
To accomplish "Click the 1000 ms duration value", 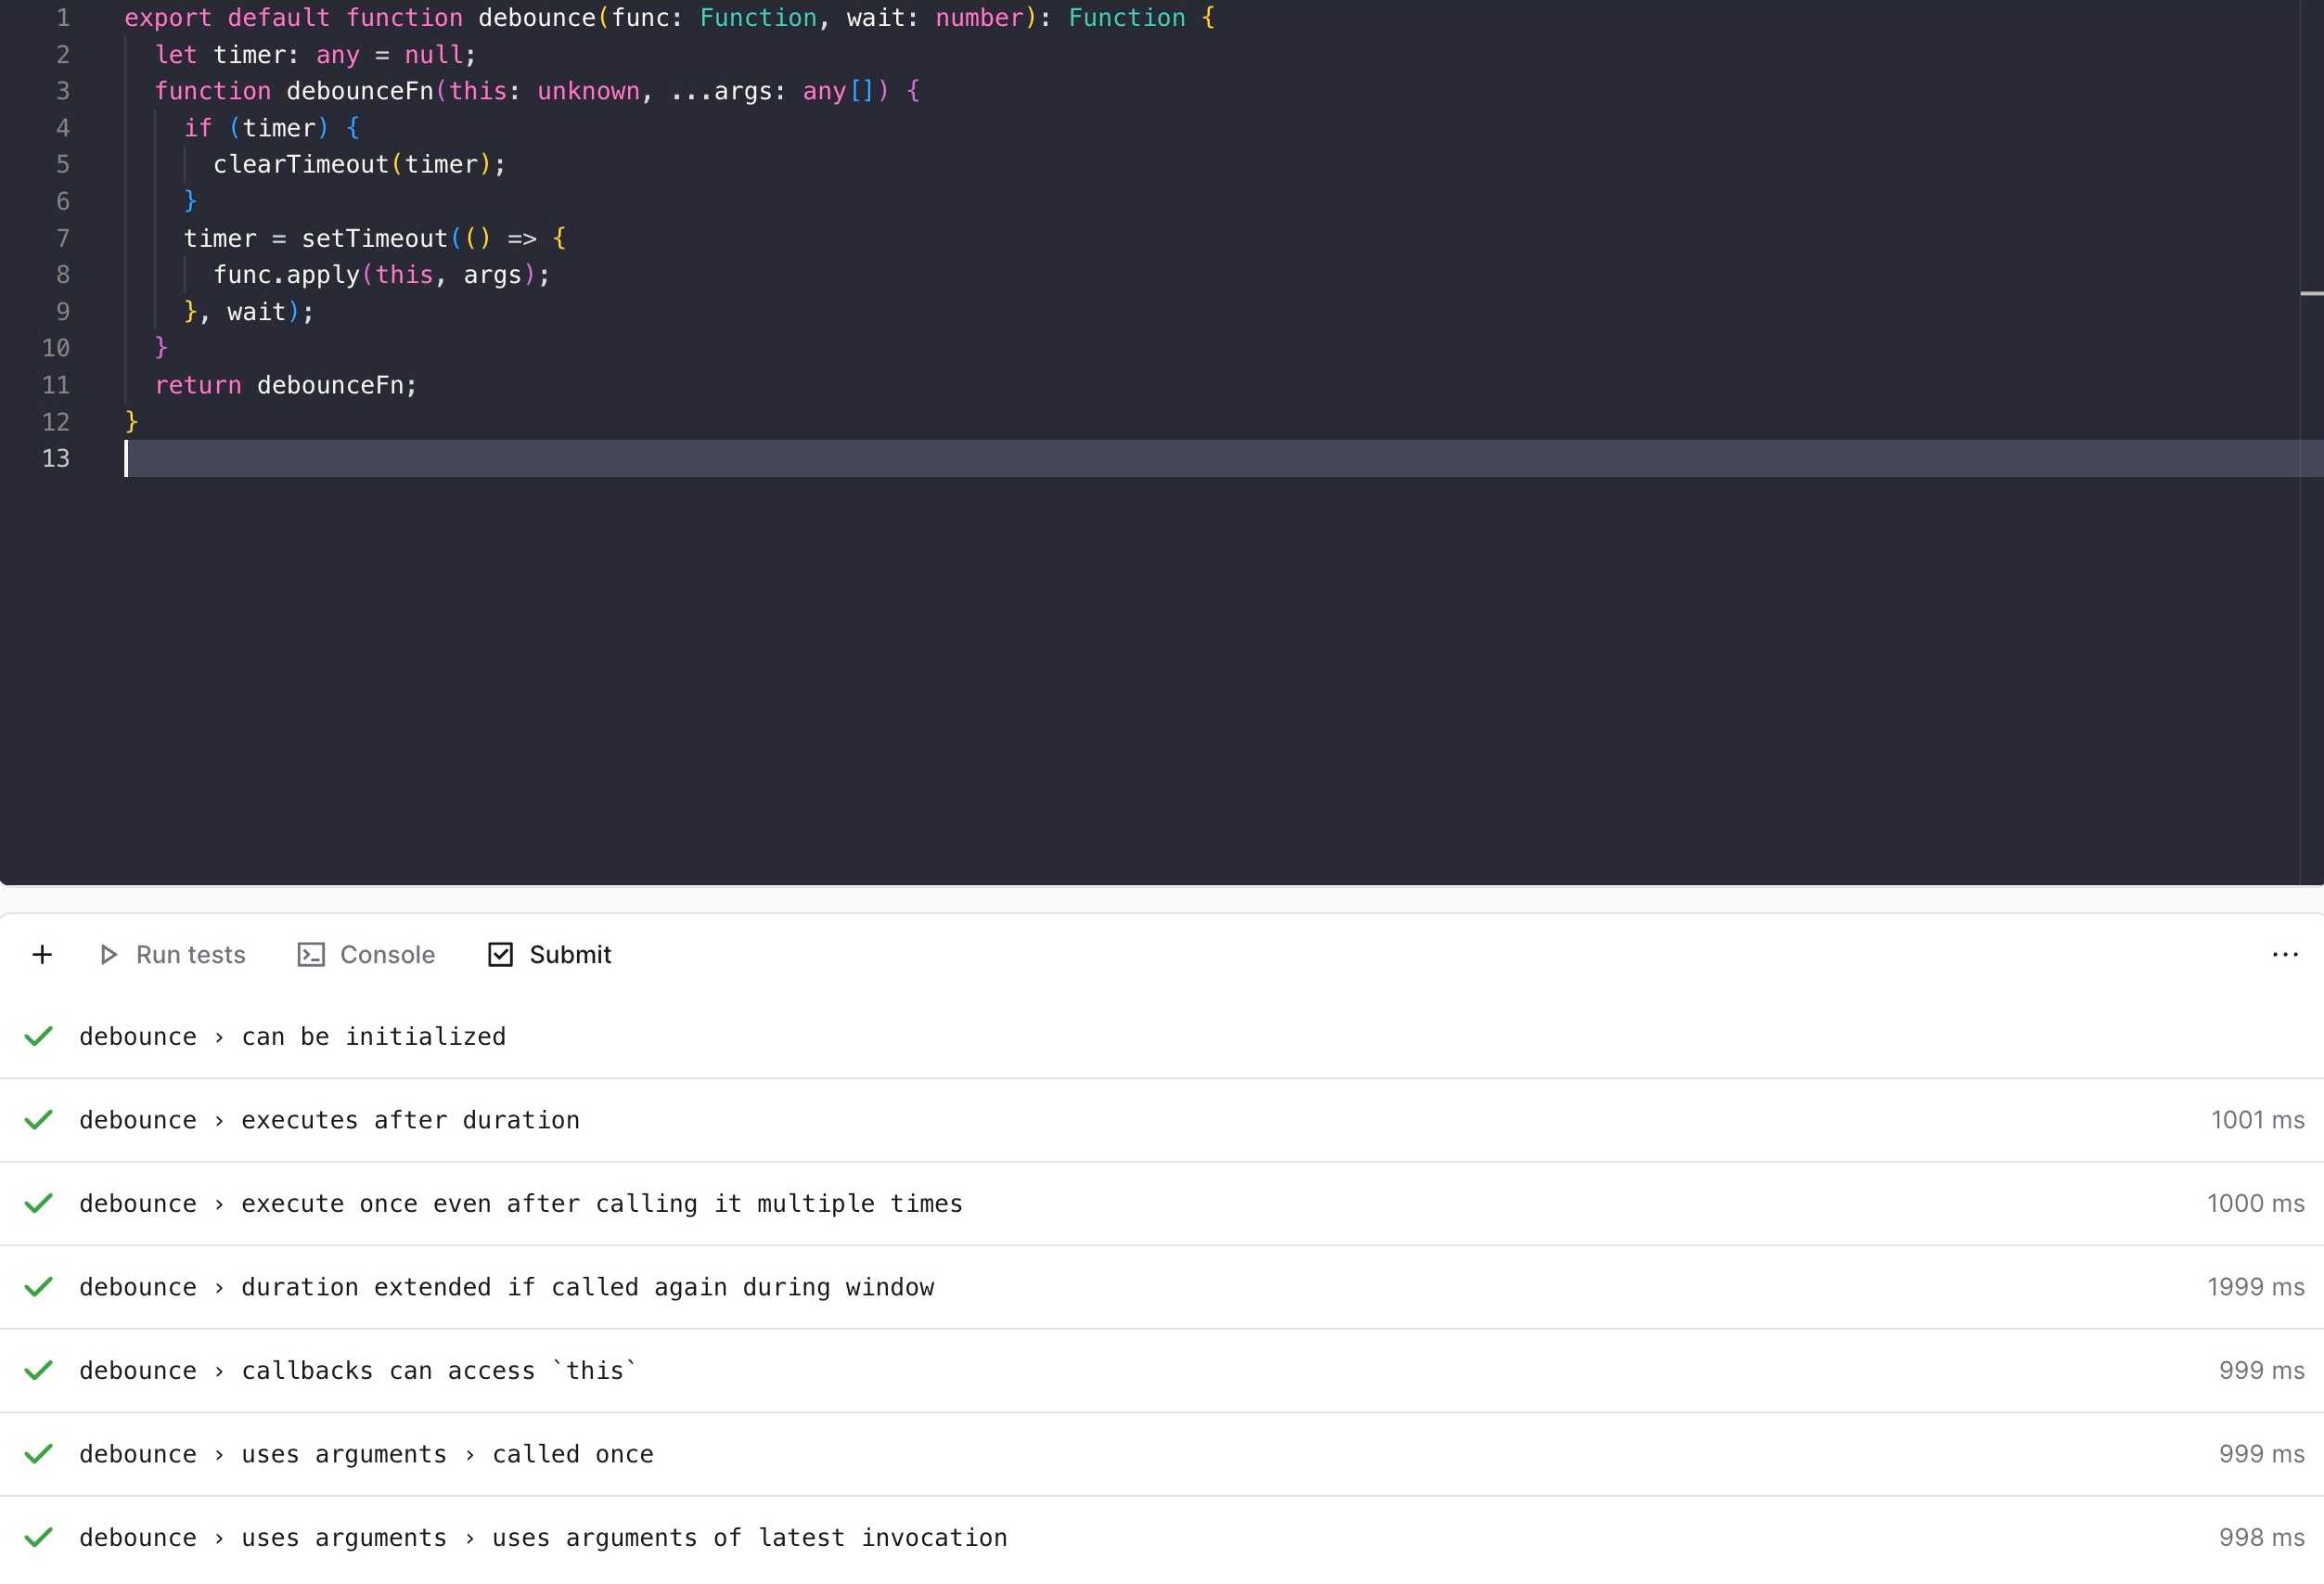I will [2255, 1204].
